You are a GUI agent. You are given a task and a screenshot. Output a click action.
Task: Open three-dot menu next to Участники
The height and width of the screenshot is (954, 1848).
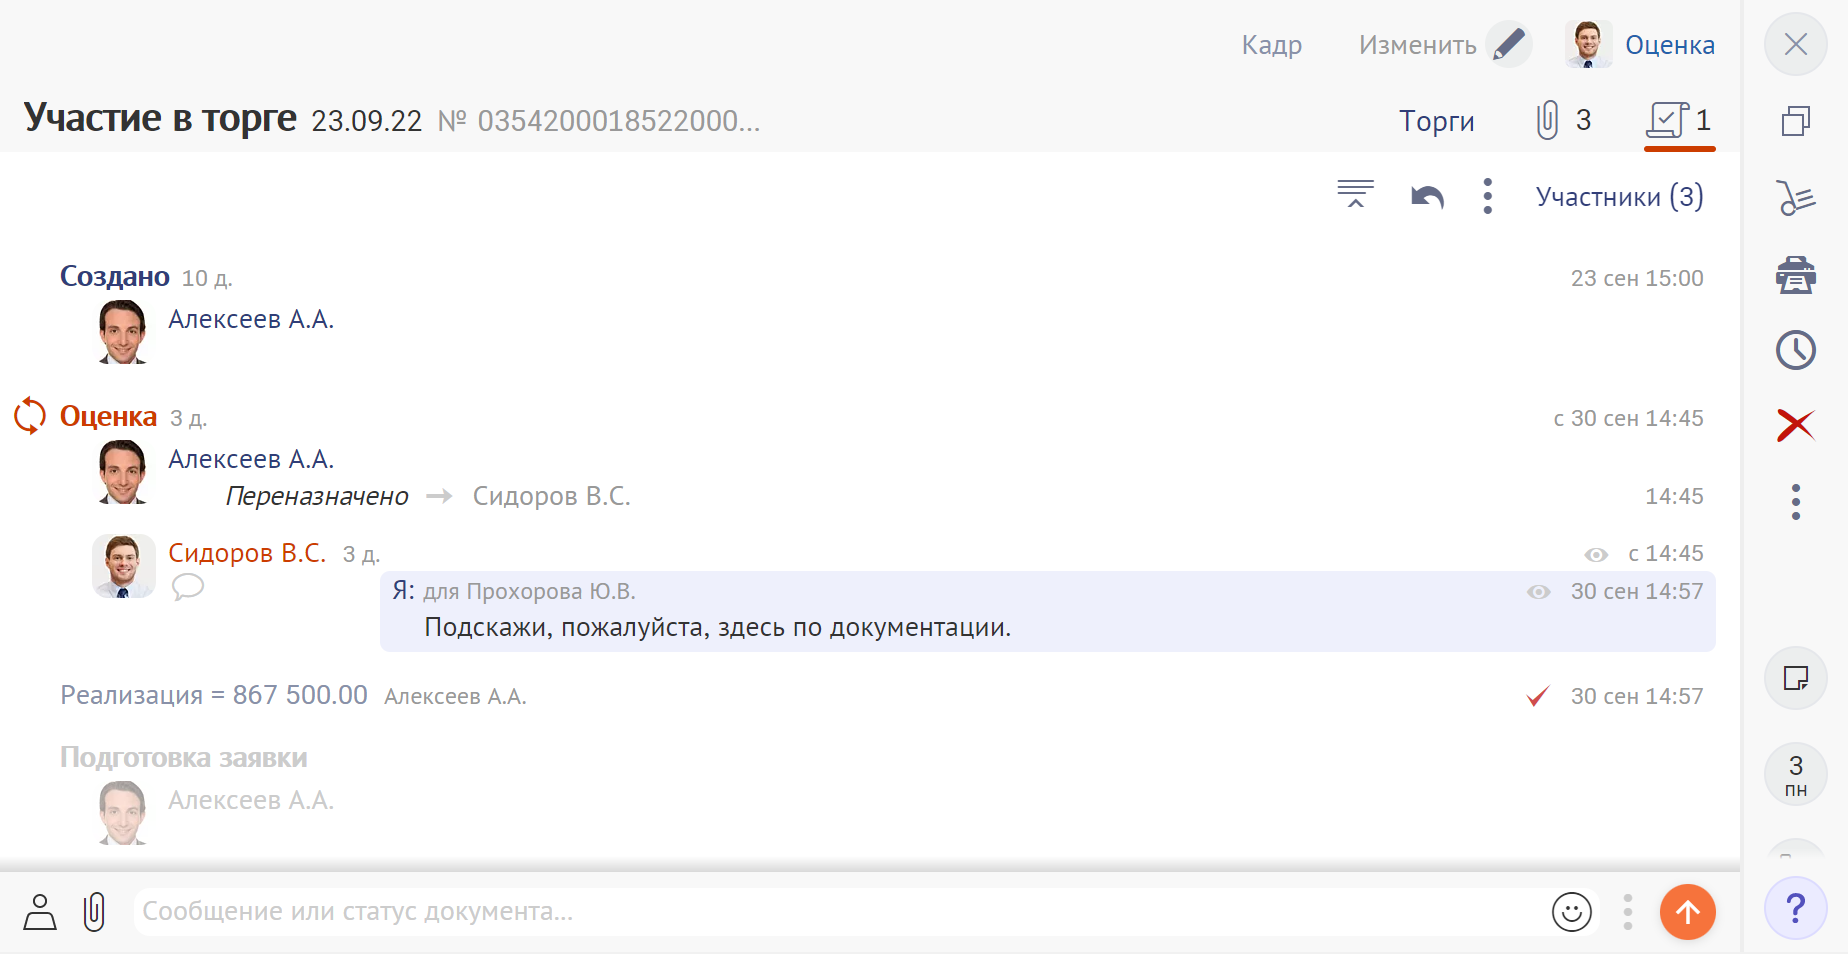point(1487,196)
